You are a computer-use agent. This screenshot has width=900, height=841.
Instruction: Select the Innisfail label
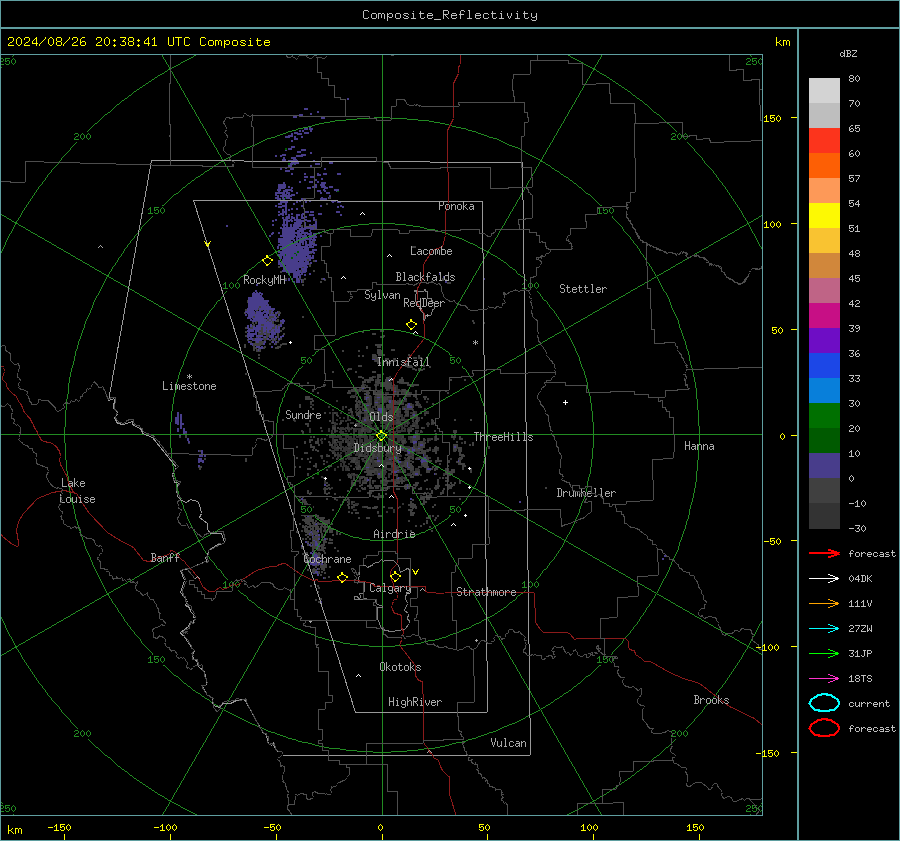(404, 362)
